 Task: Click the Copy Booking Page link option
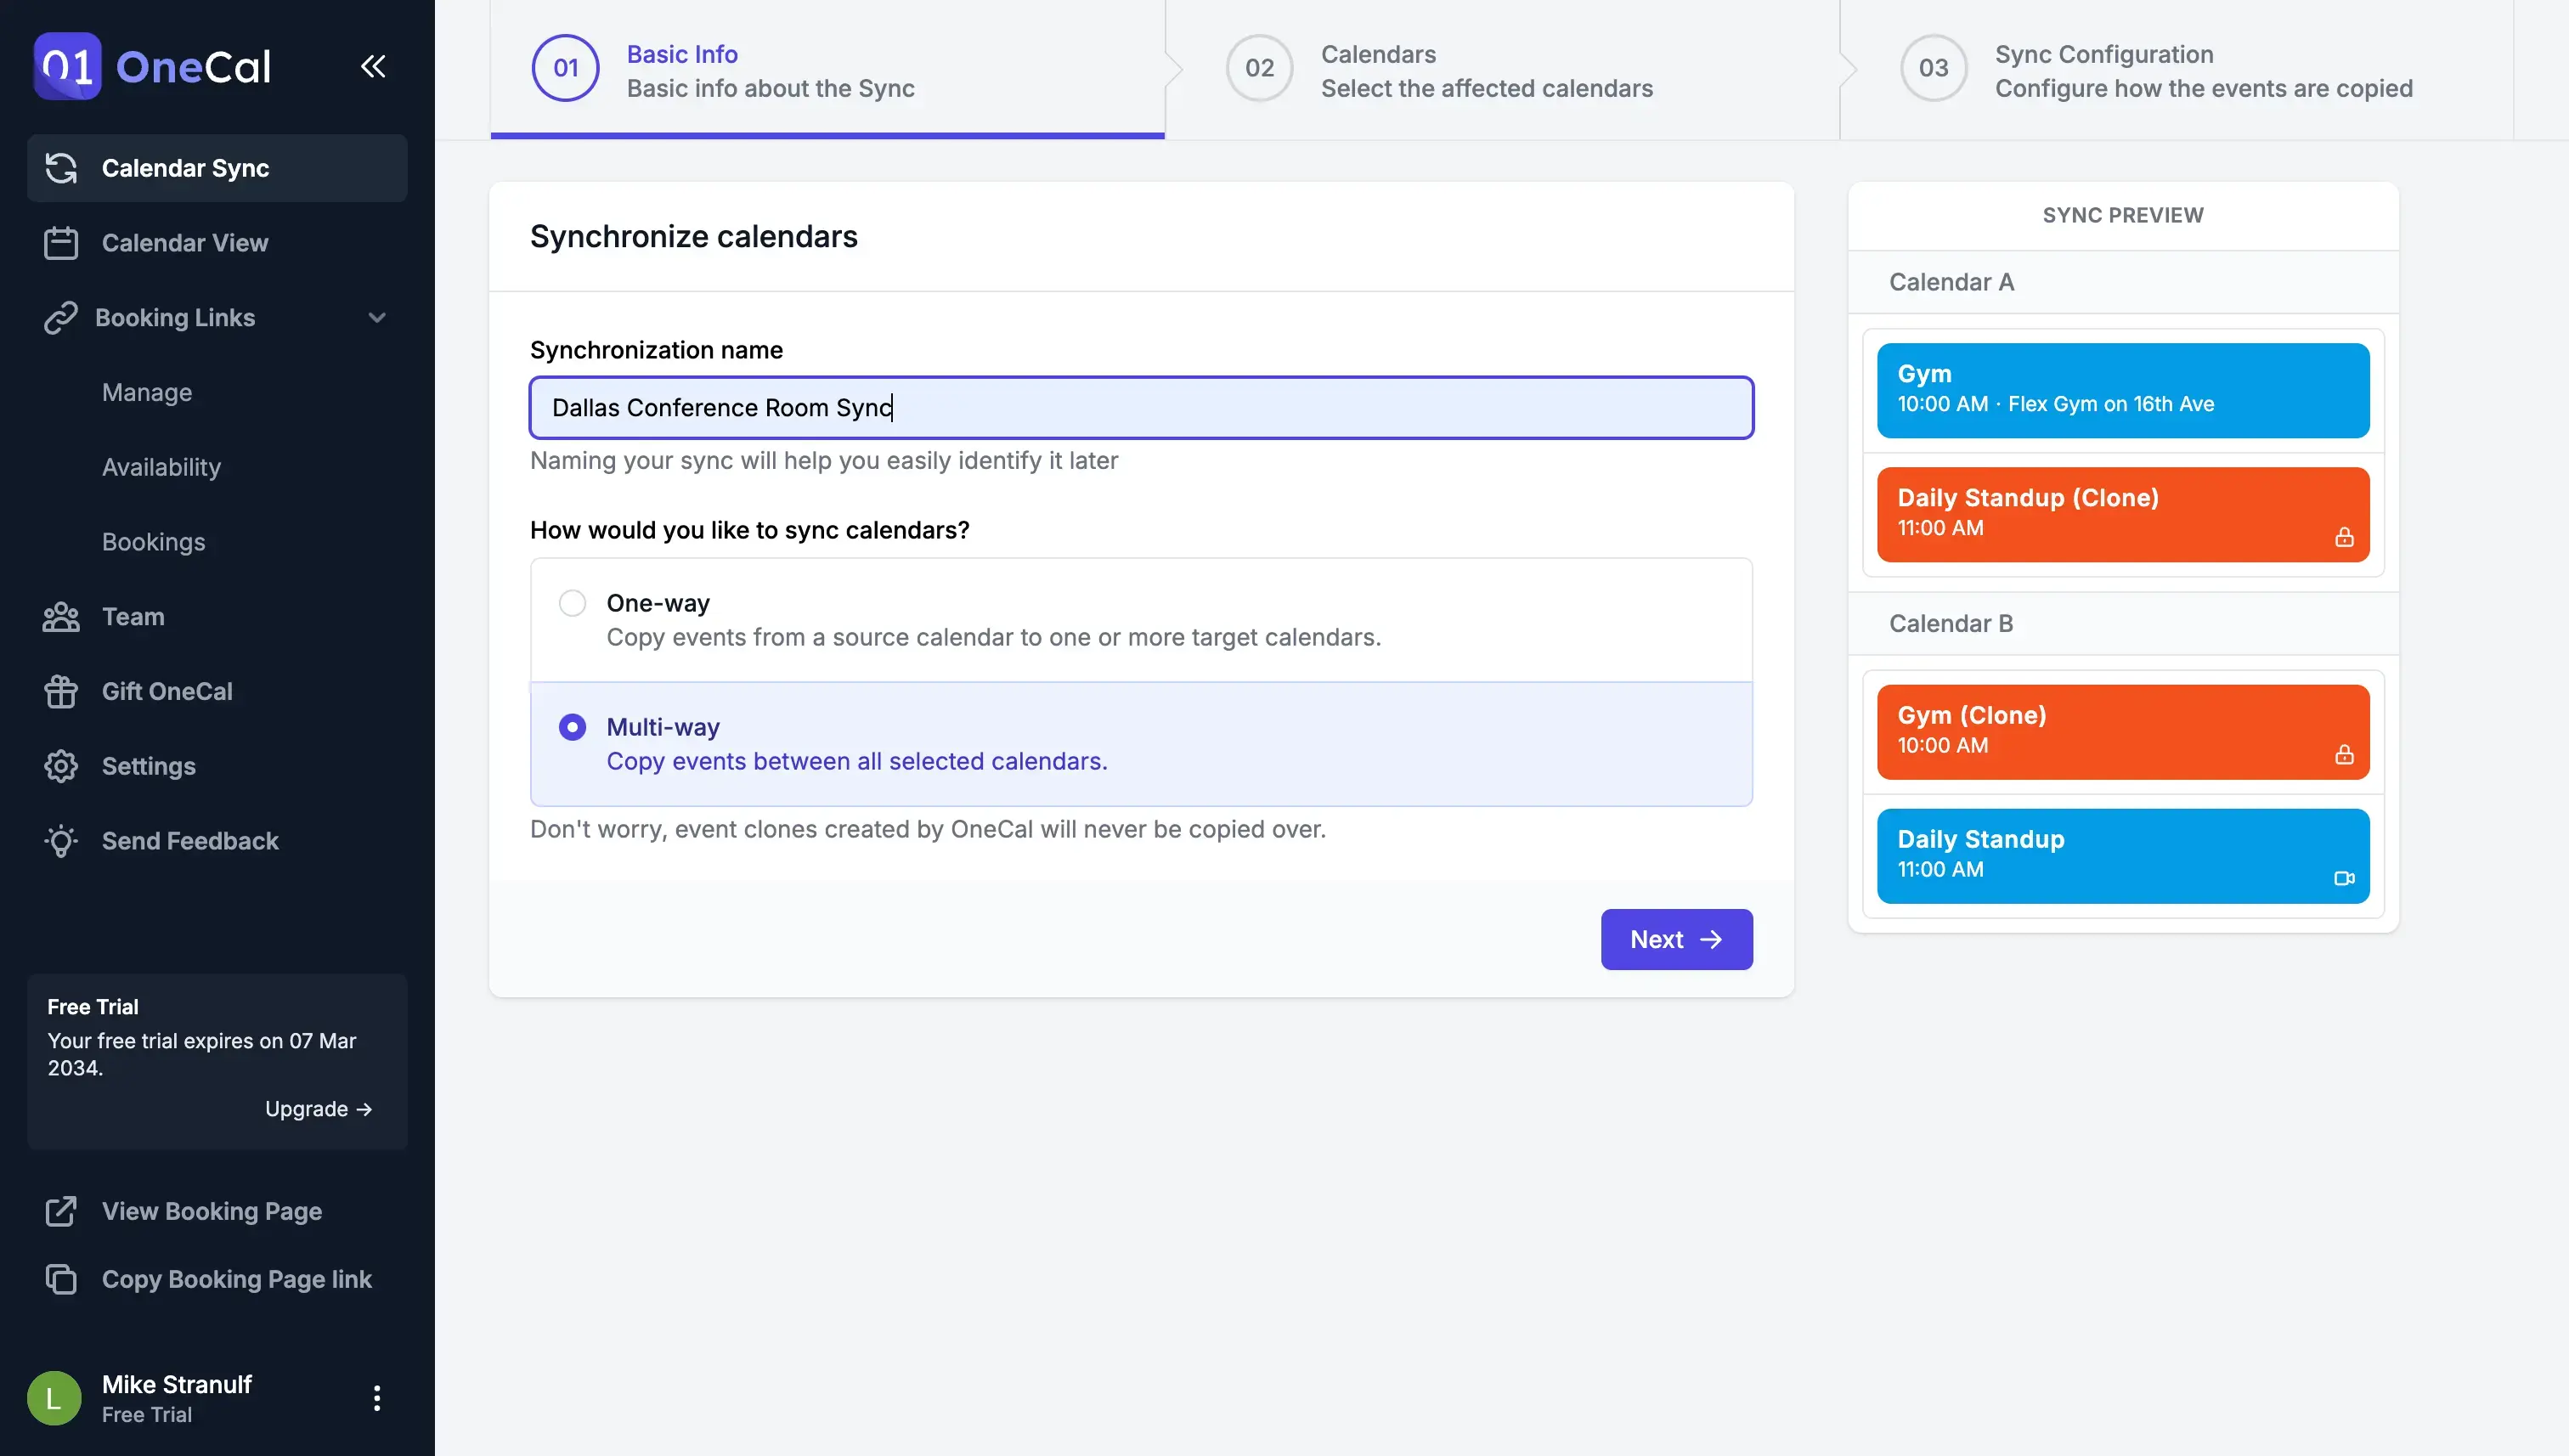coord(236,1279)
